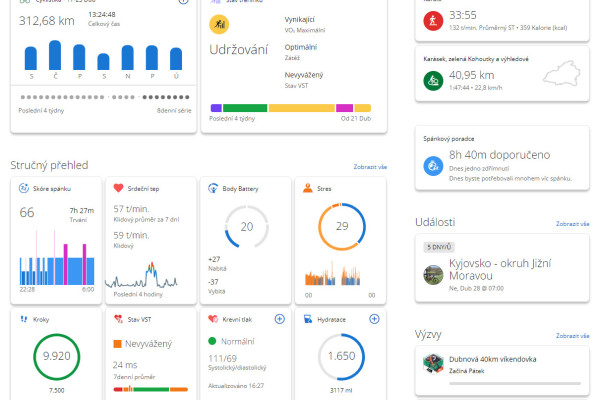Click Zobrazit vše next to Události
The width and height of the screenshot is (600, 400).
tap(572, 224)
